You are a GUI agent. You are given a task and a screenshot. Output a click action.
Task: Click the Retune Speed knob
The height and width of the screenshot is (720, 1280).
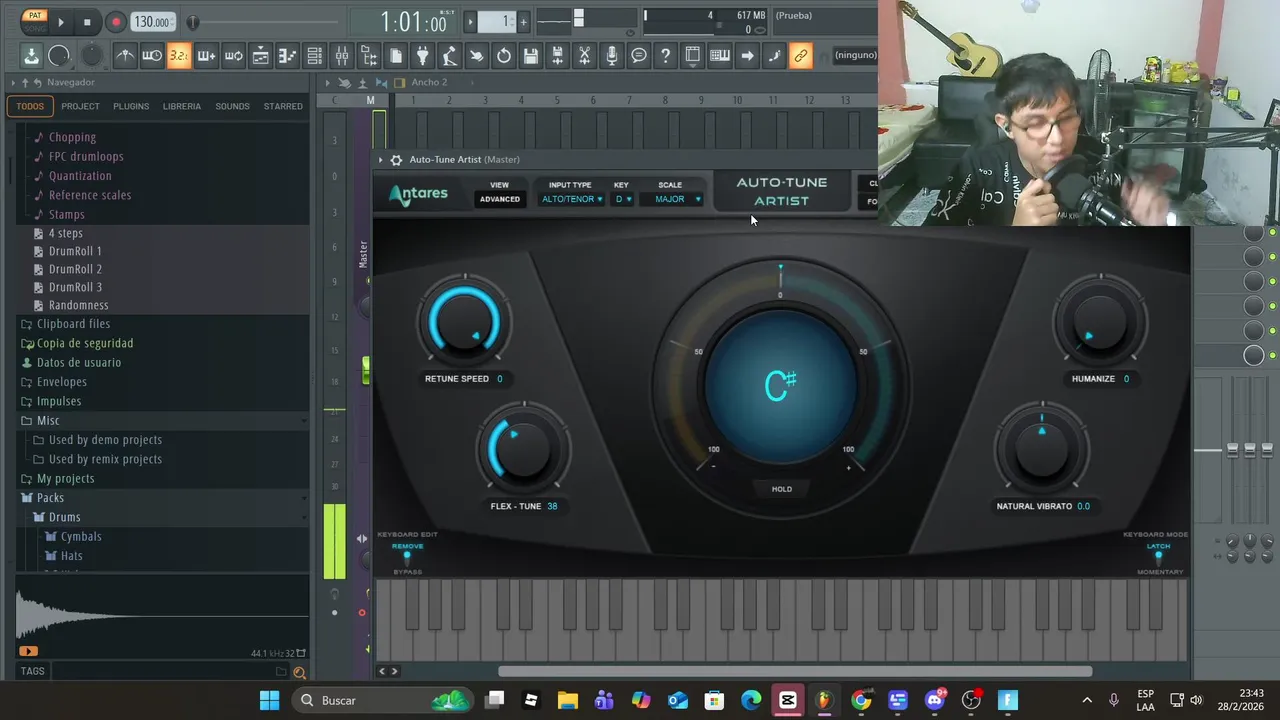coord(464,322)
